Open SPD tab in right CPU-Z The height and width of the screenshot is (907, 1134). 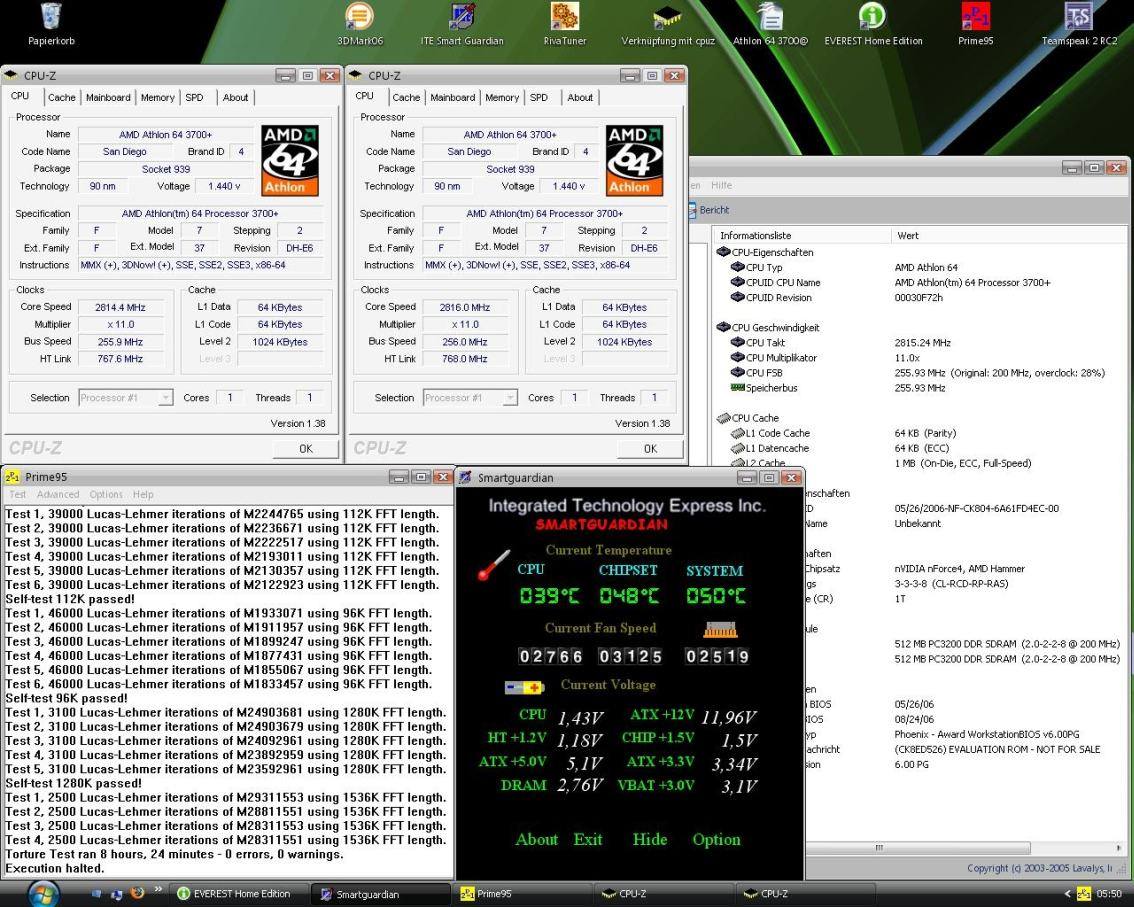point(539,98)
